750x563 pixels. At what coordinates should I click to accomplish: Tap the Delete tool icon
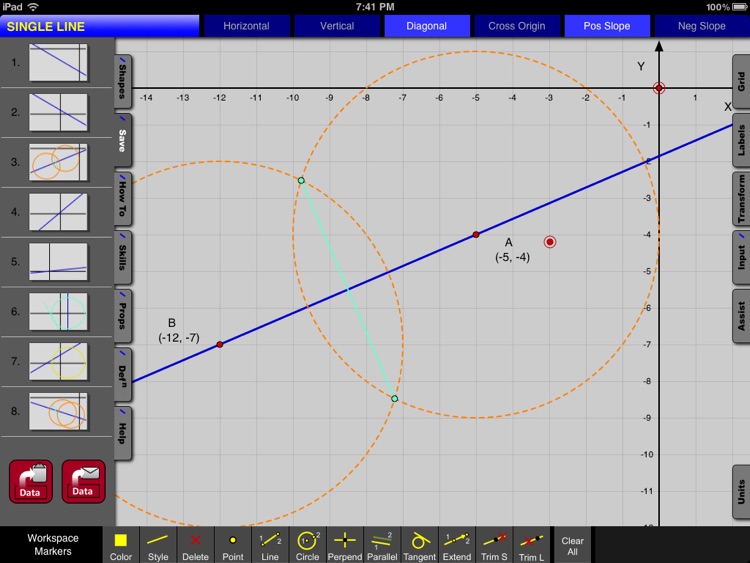(x=195, y=545)
